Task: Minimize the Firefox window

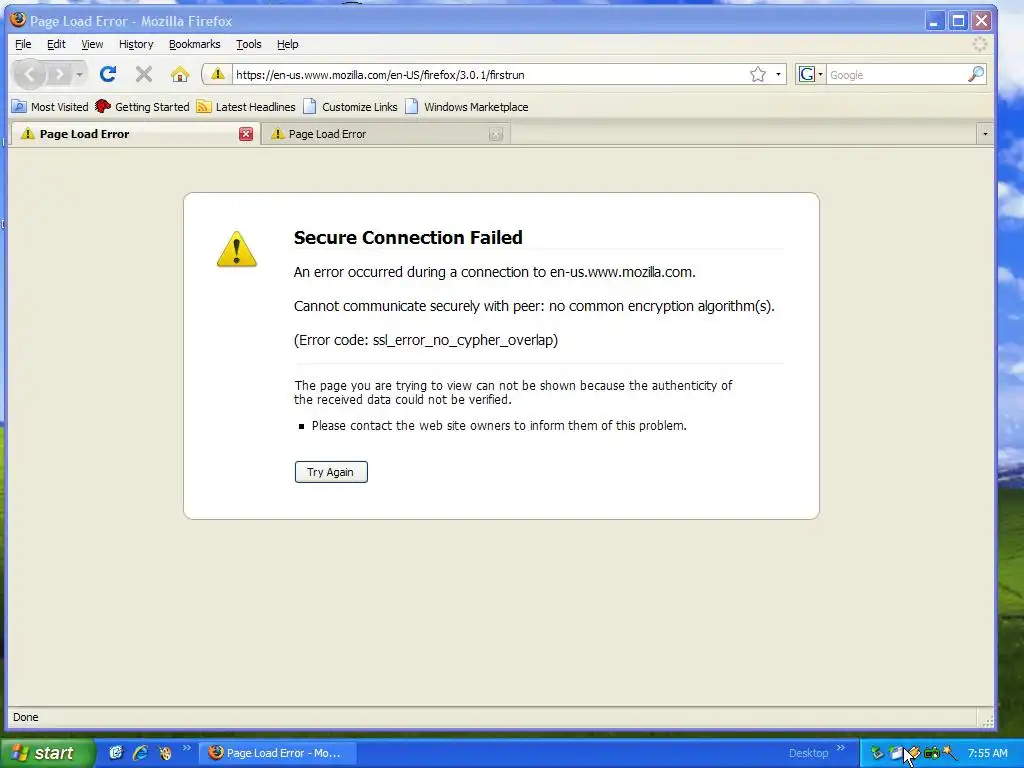Action: [x=935, y=21]
